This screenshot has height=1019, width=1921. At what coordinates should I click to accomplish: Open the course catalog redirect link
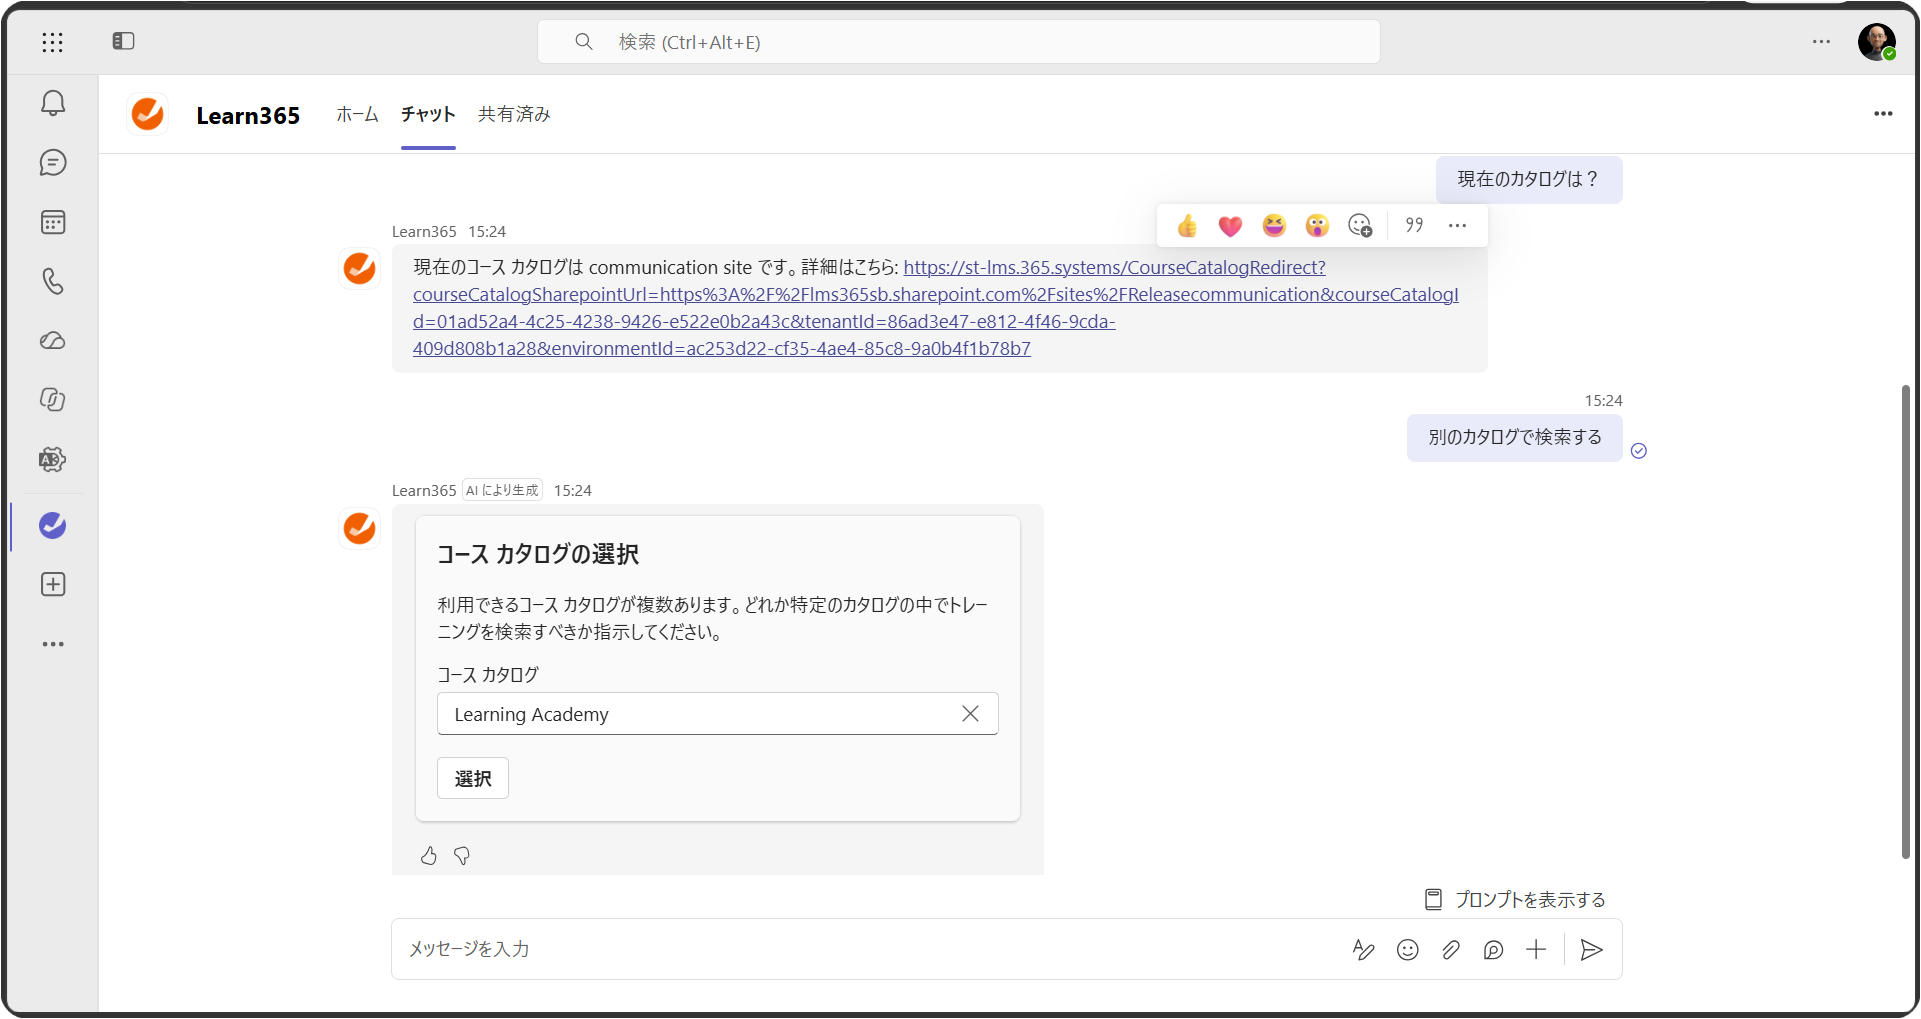point(935,308)
